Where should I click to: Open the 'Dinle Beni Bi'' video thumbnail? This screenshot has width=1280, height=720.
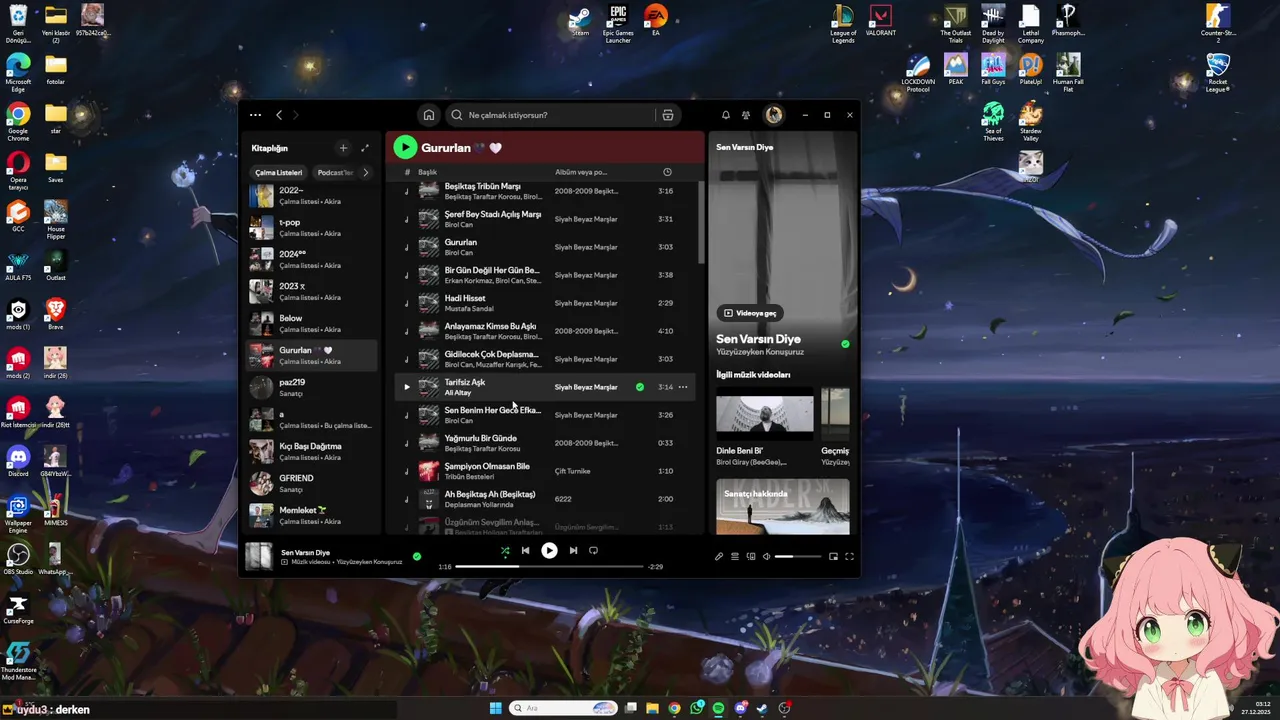point(765,414)
